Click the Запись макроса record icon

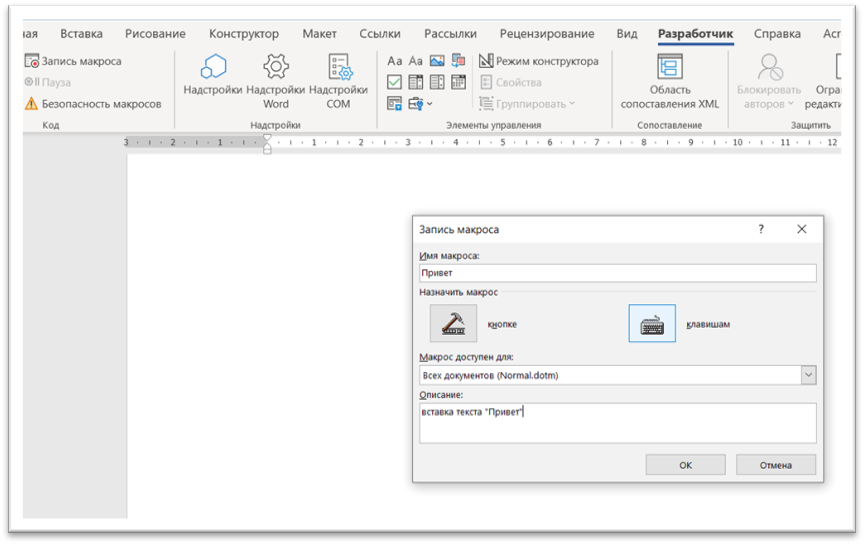[31, 61]
